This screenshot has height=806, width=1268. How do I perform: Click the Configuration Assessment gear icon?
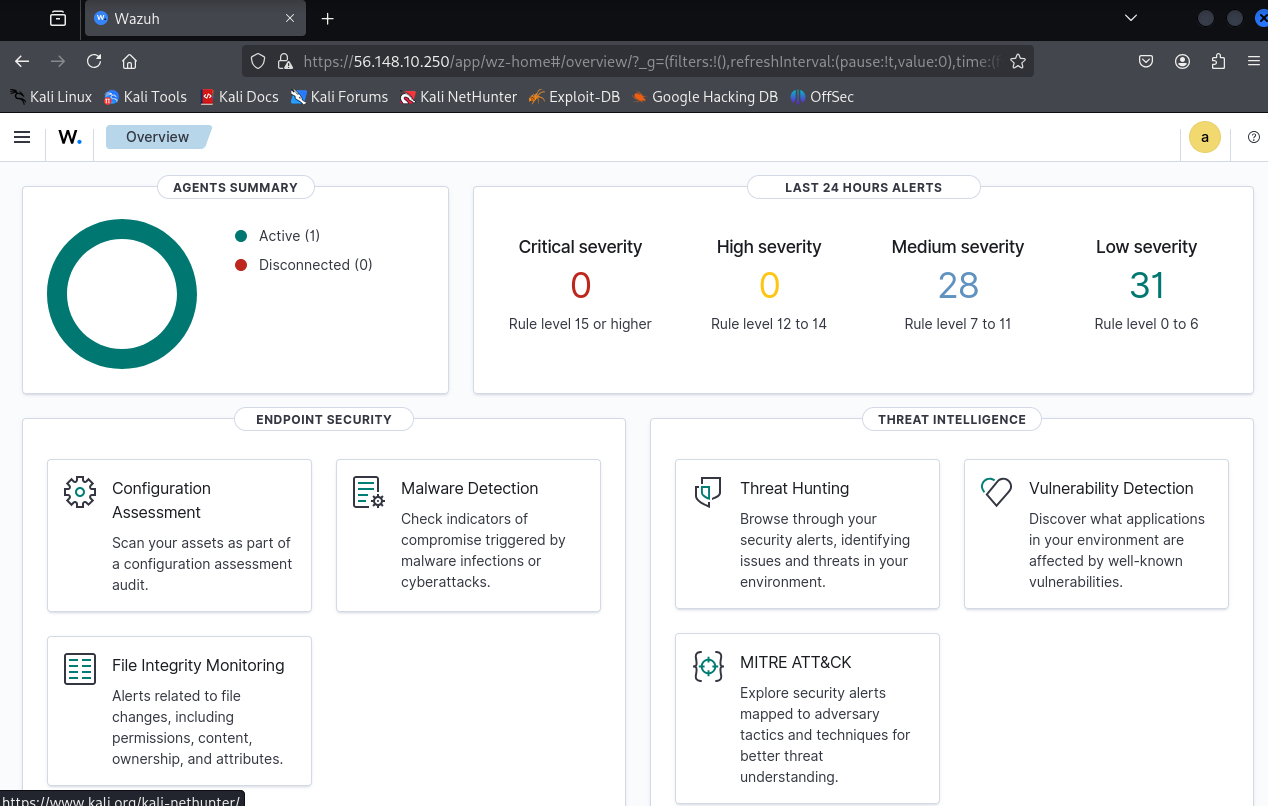(80, 491)
